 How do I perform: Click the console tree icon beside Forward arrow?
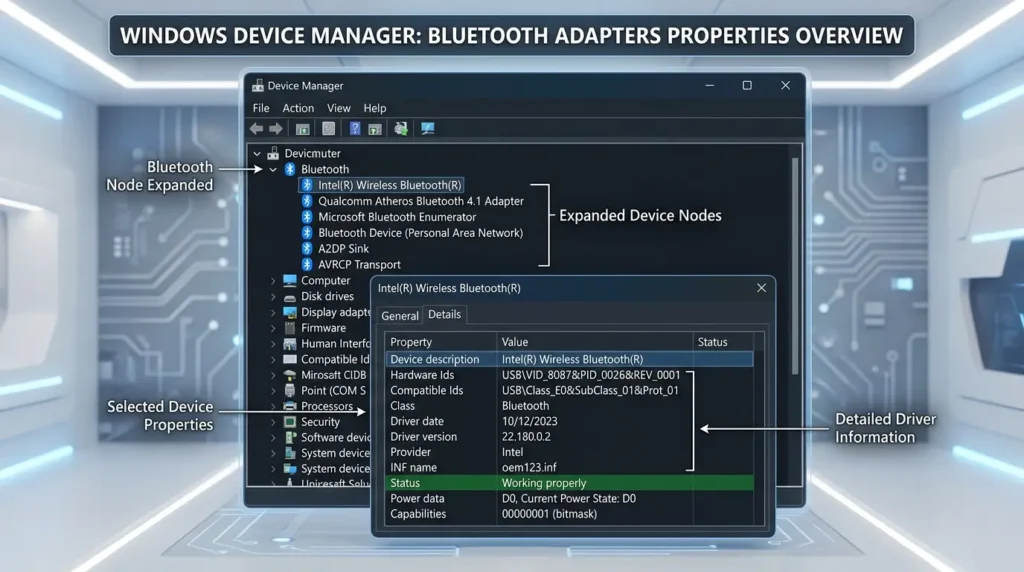coord(302,129)
